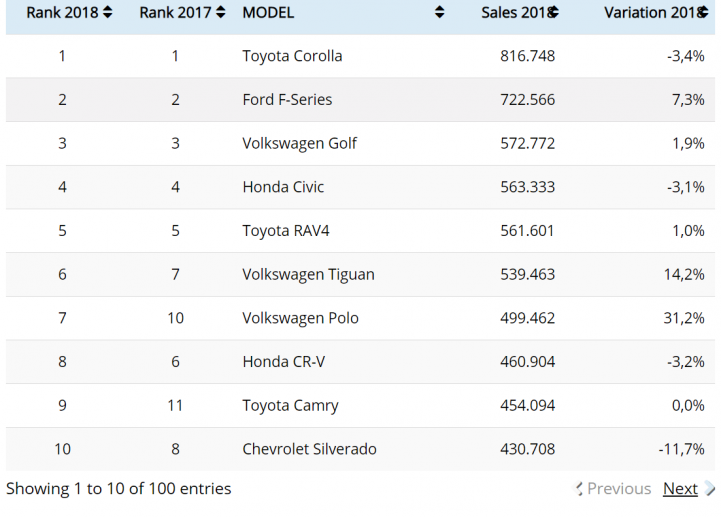Select the Ford F-Series model cell
Viewport: 721px width, 517px height.
[287, 99]
